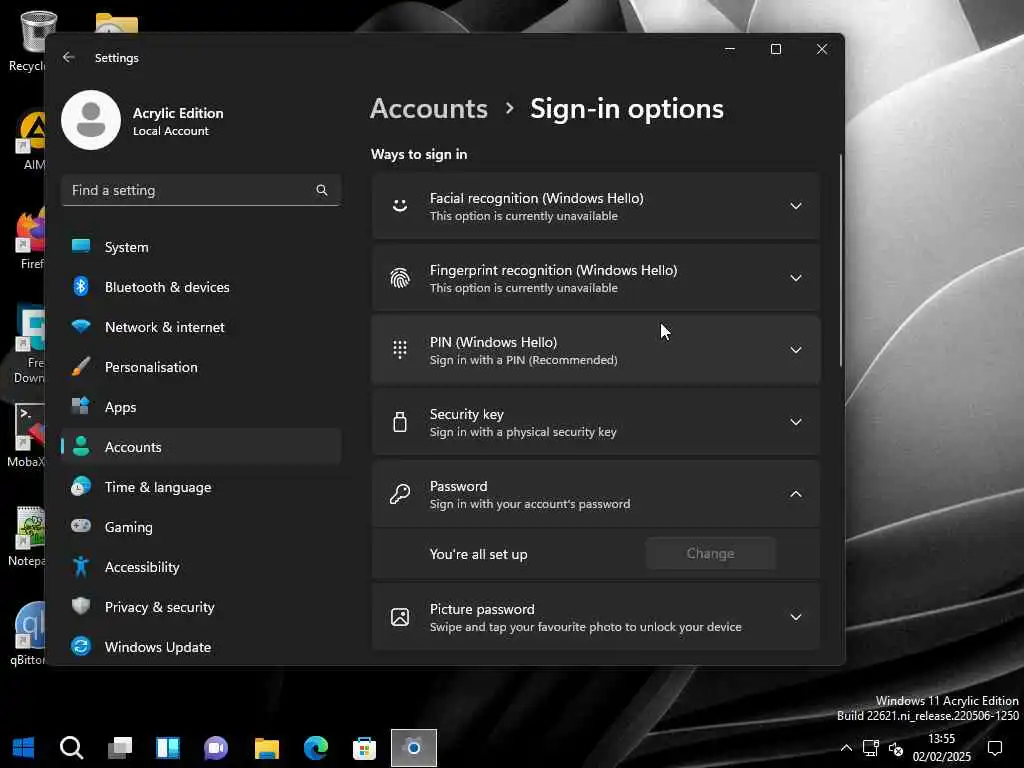Screen dimensions: 1024x768
Task: Click the Settings gear taskbar icon
Action: click(414, 748)
